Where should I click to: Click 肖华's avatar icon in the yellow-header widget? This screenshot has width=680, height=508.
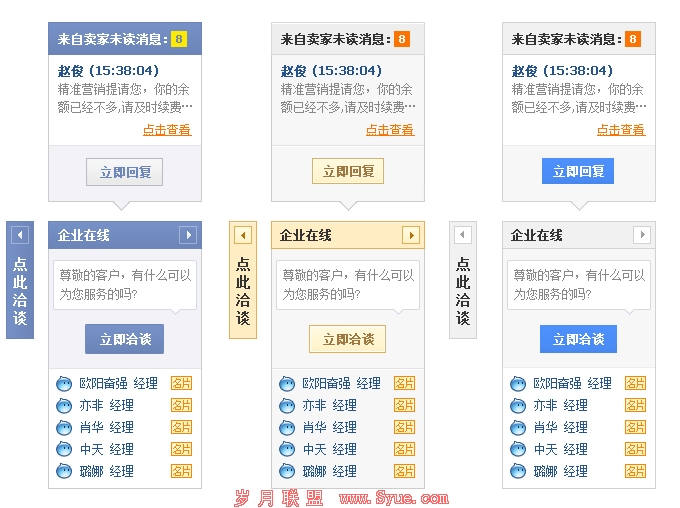click(x=287, y=428)
